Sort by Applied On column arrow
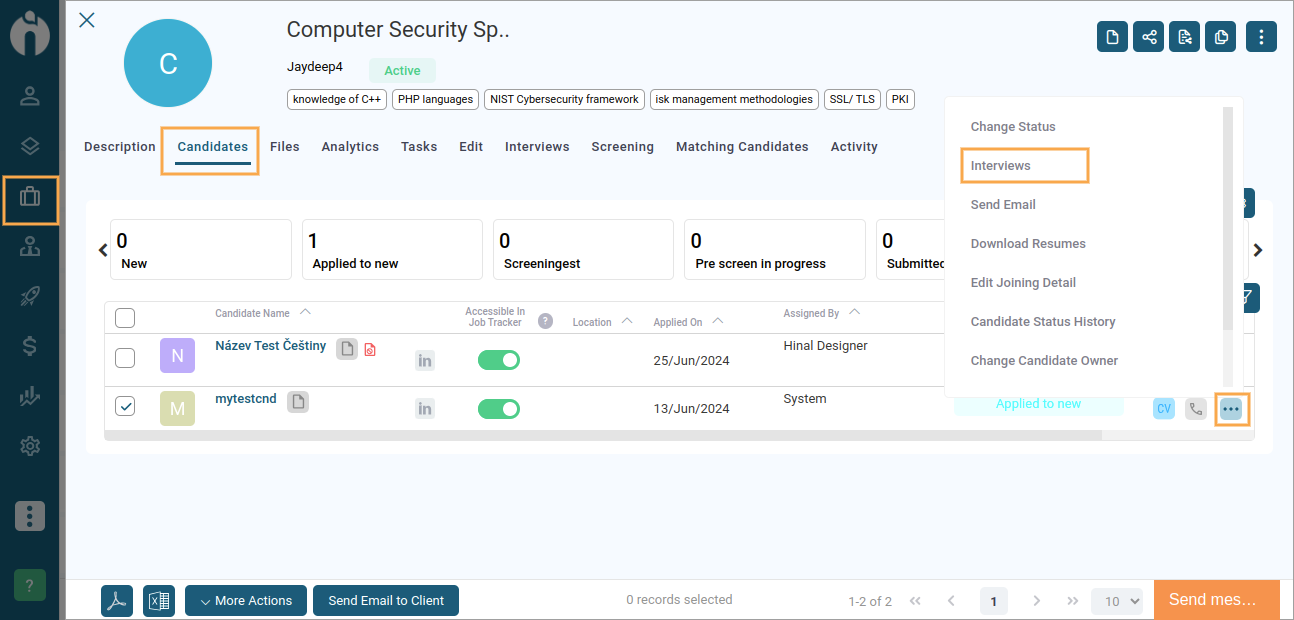The image size is (1294, 620). click(718, 320)
